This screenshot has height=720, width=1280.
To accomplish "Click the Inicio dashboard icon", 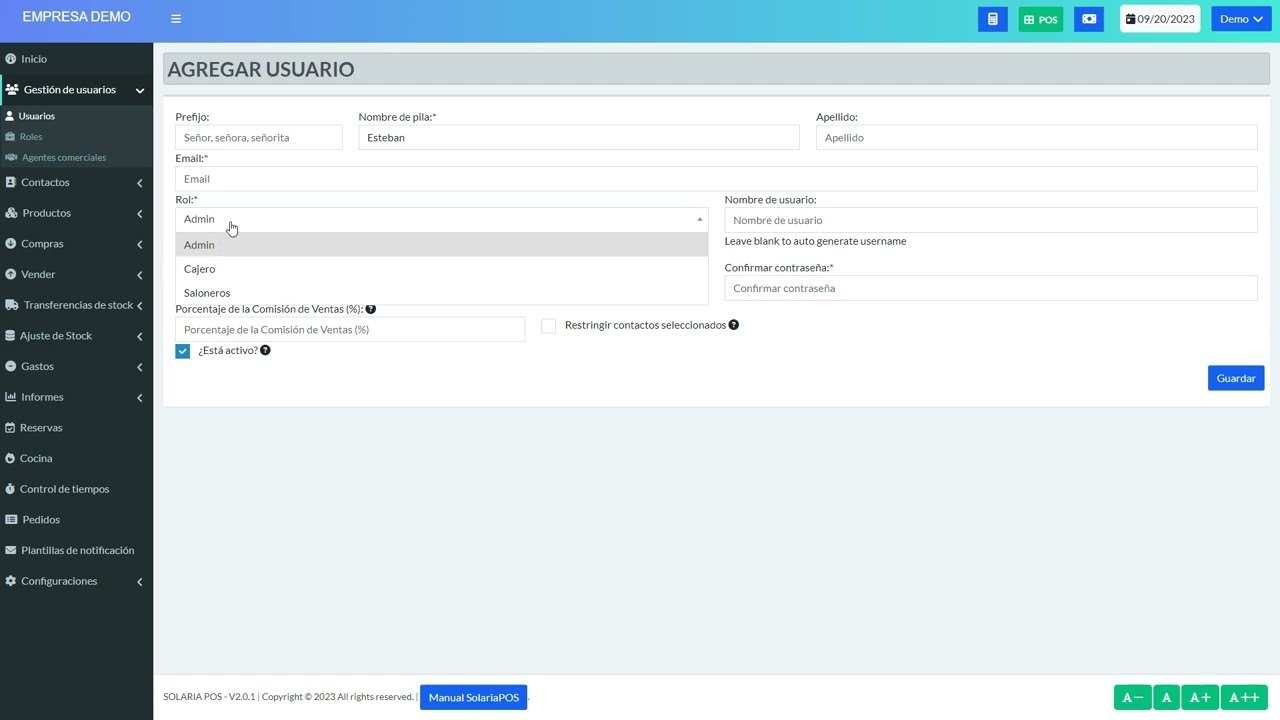I will (11, 59).
